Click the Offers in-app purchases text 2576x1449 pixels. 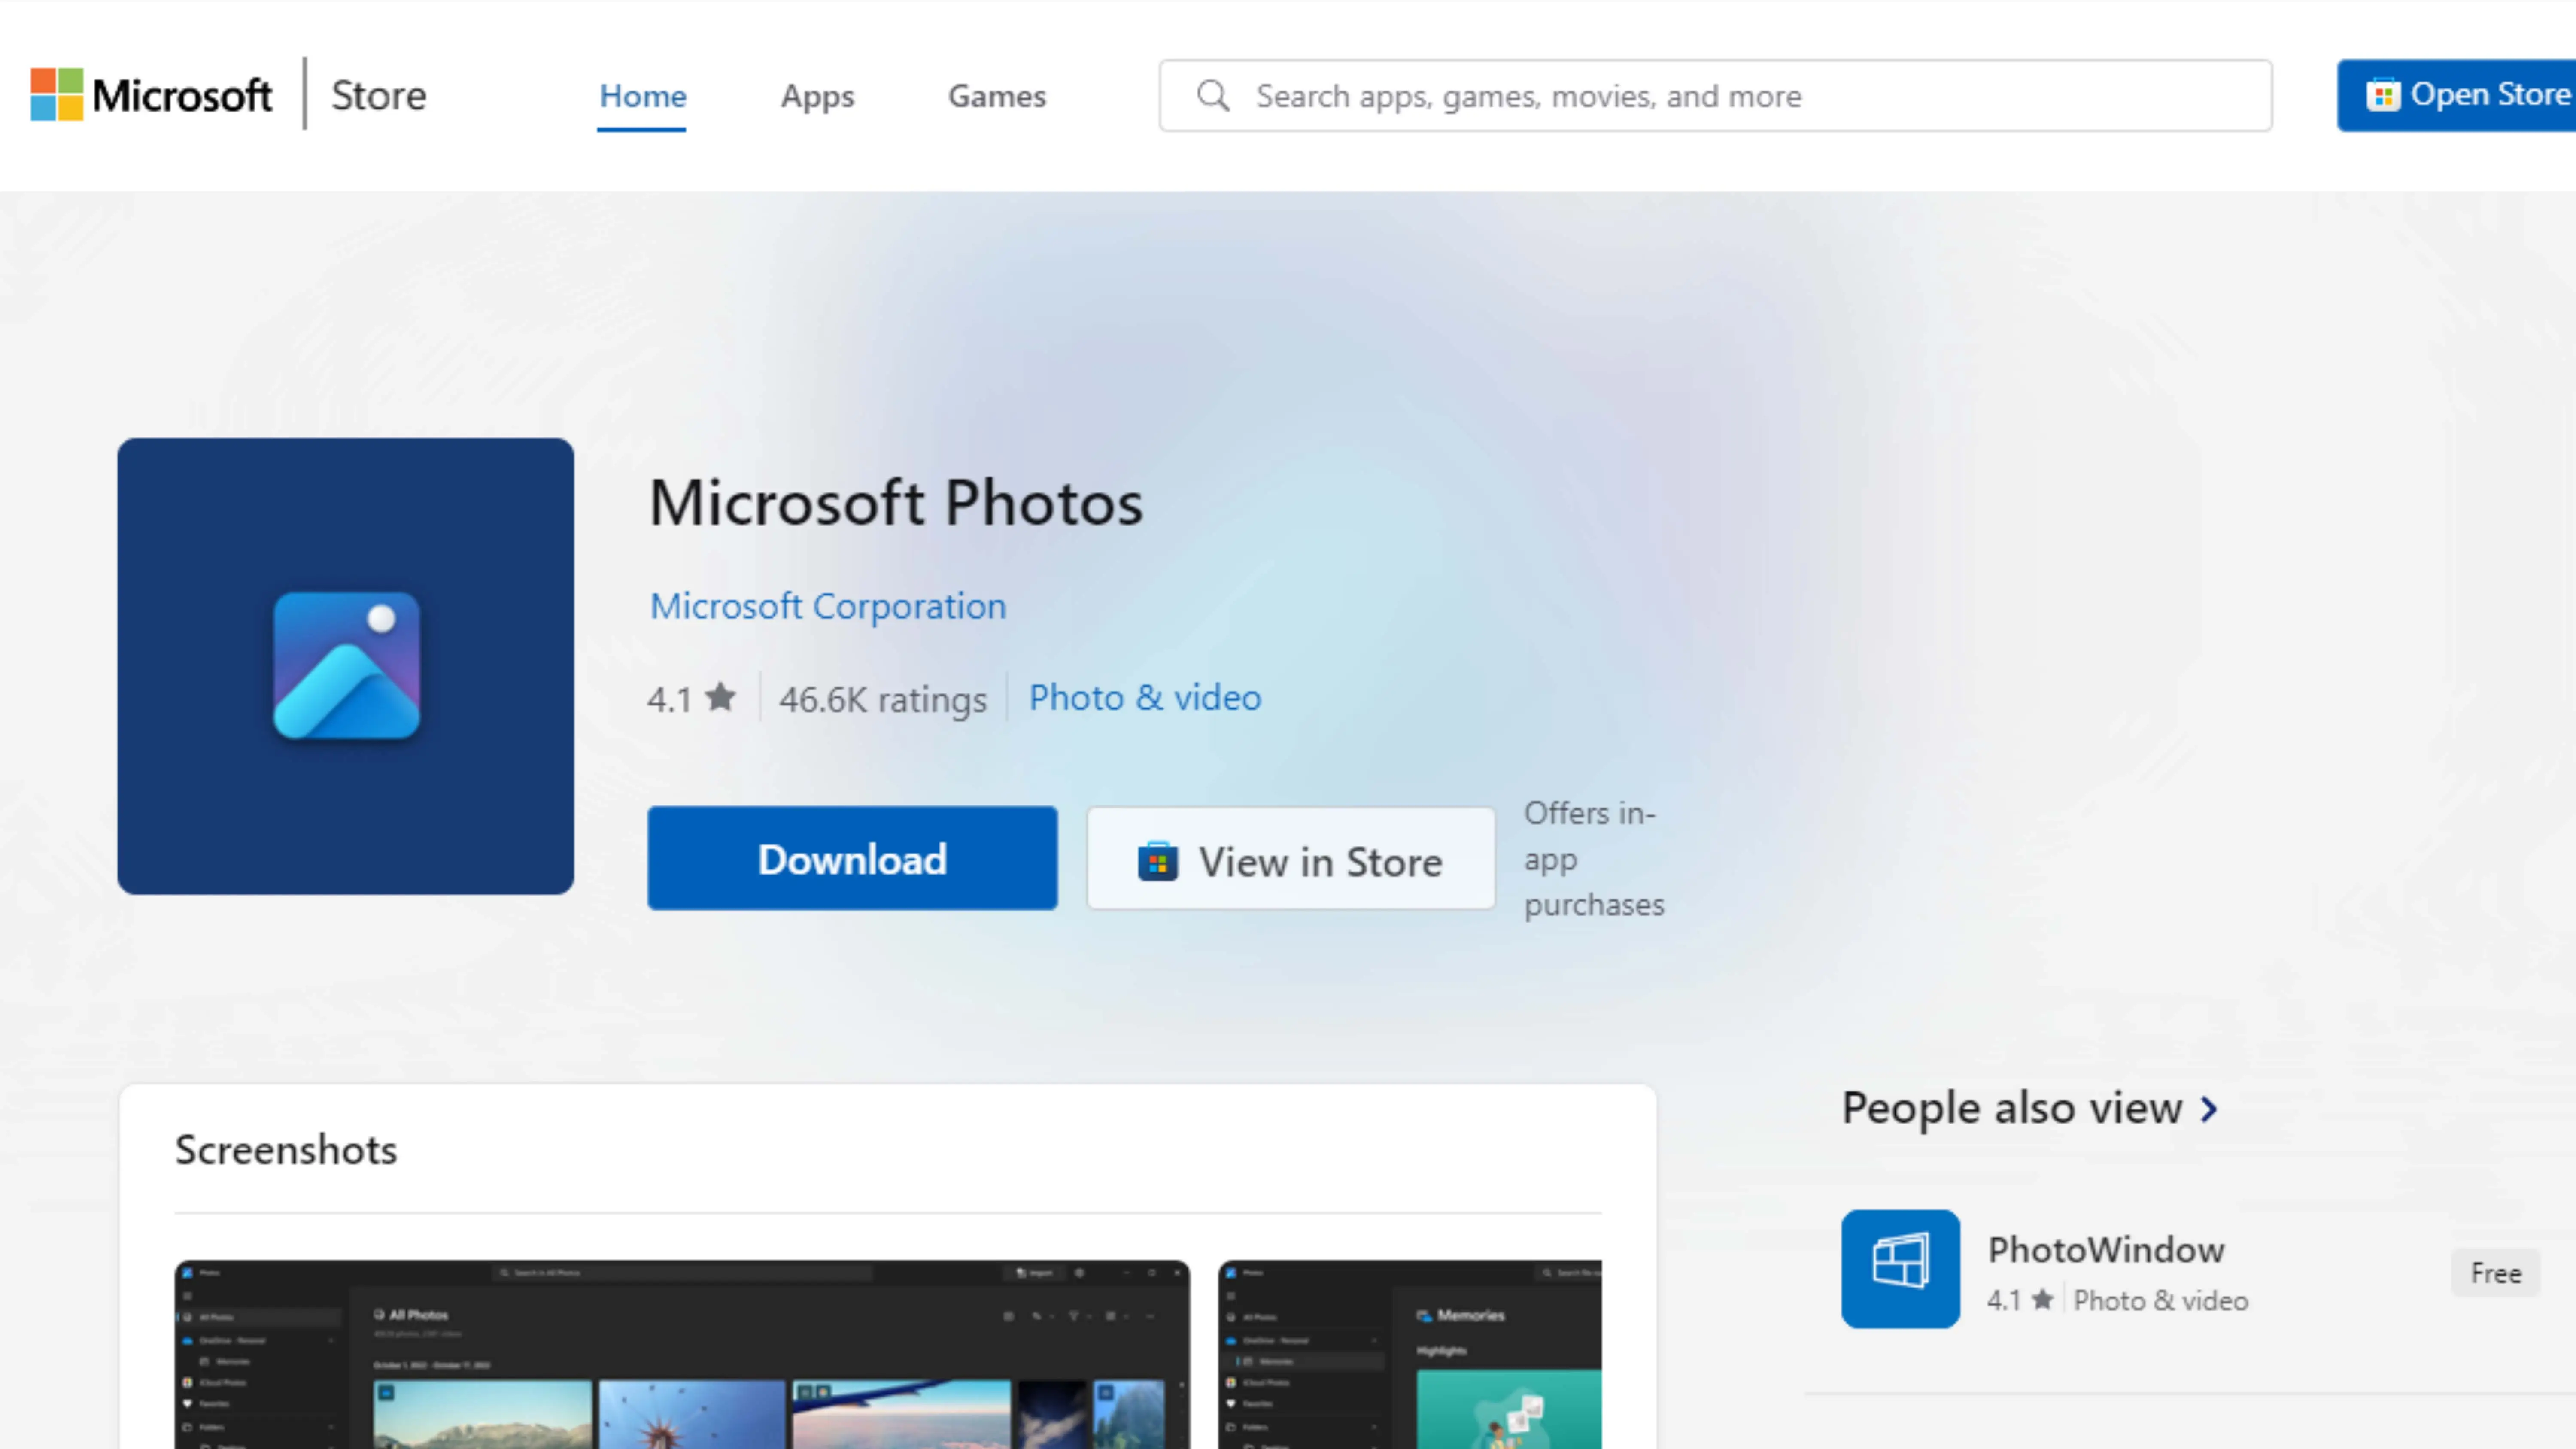(1594, 859)
